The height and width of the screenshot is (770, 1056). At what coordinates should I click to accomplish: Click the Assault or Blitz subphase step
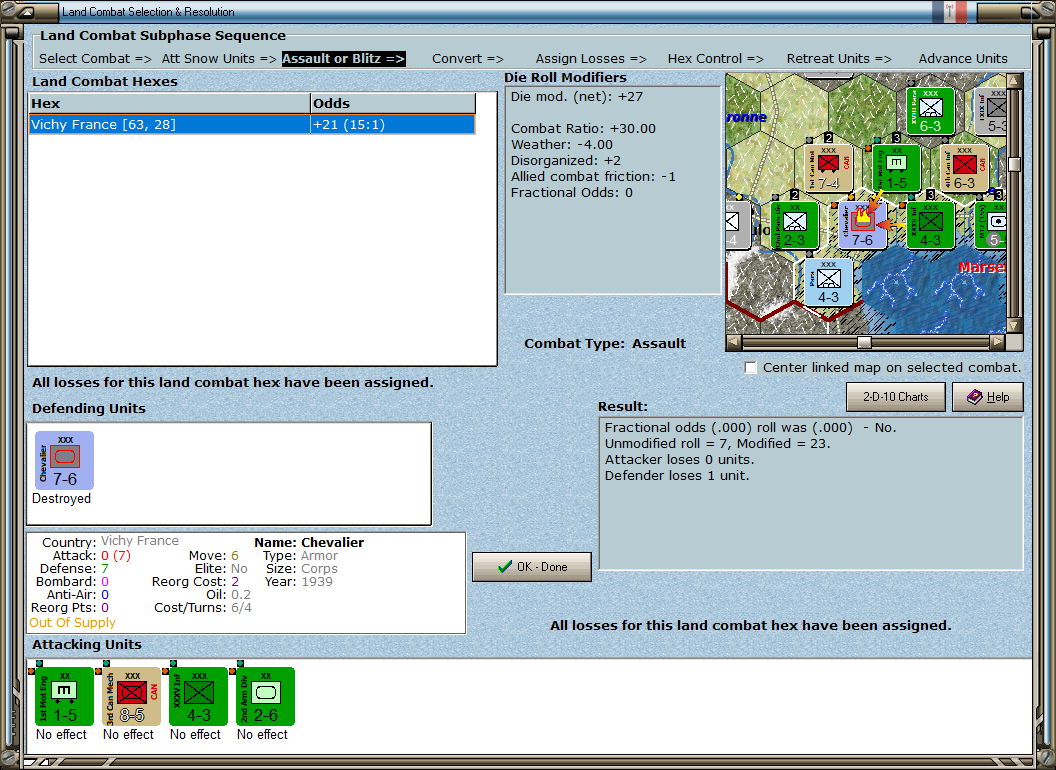[x=343, y=59]
